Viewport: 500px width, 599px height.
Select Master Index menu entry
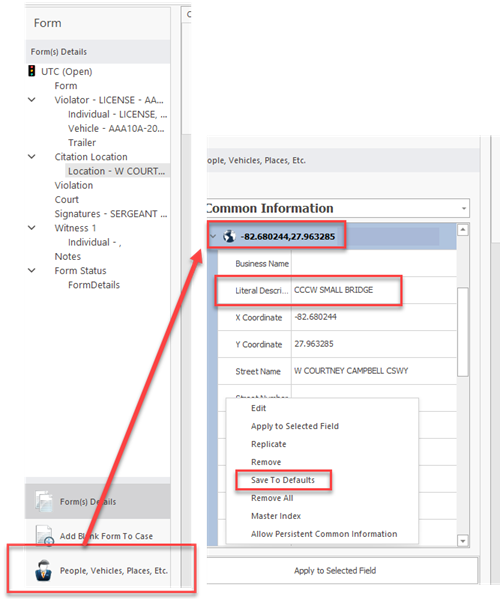pos(276,516)
